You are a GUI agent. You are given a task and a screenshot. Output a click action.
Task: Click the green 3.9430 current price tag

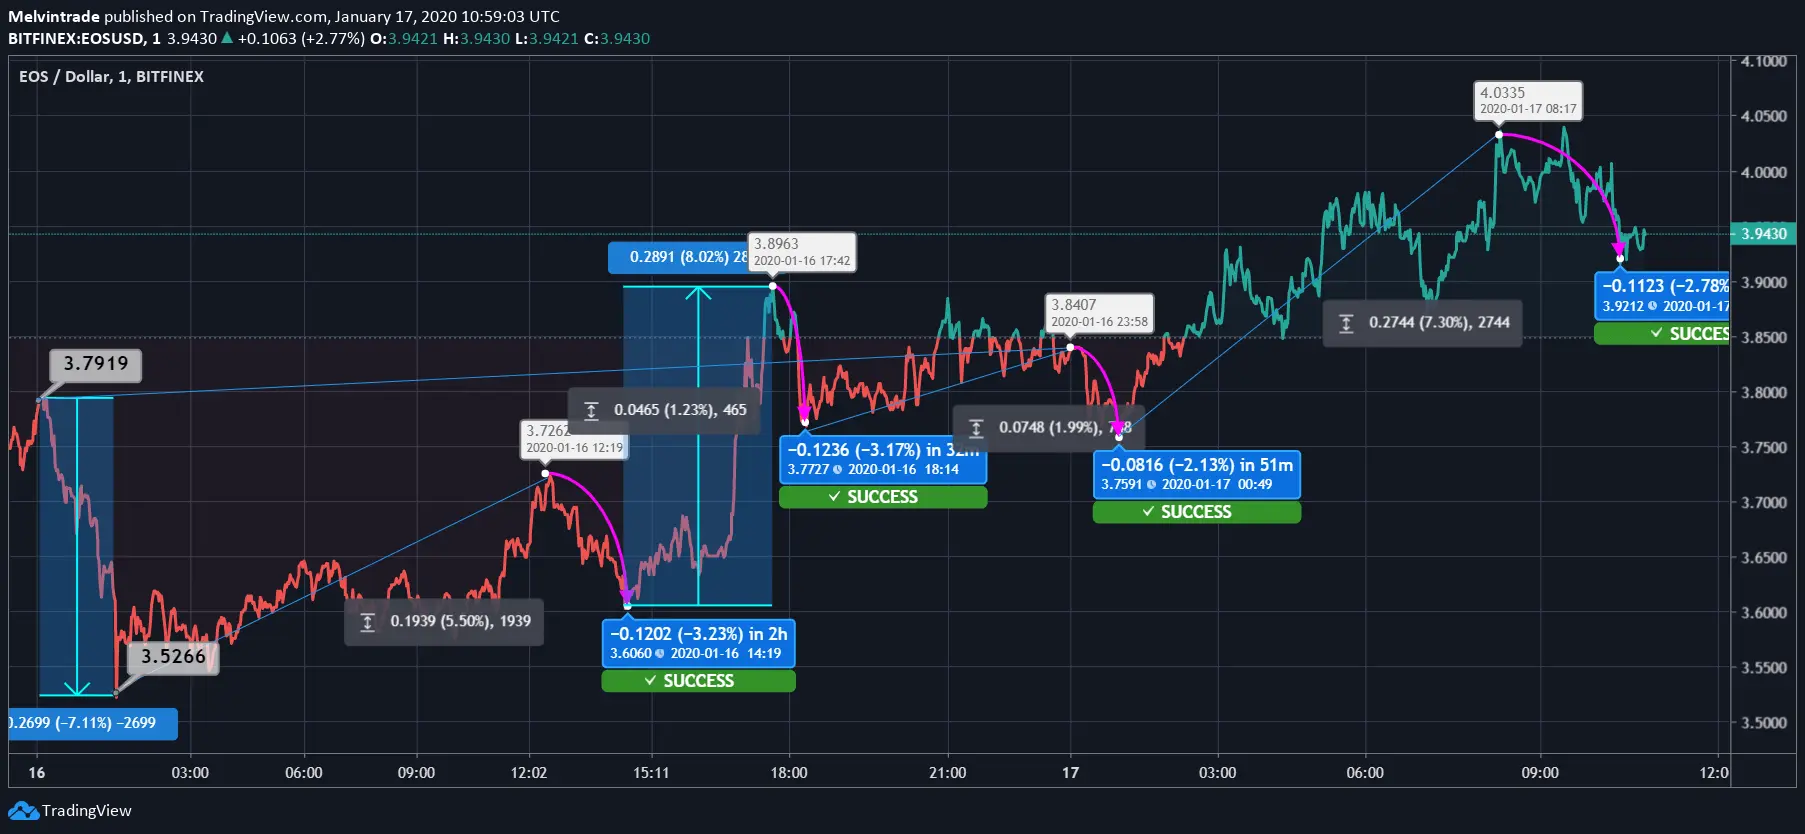(x=1763, y=234)
